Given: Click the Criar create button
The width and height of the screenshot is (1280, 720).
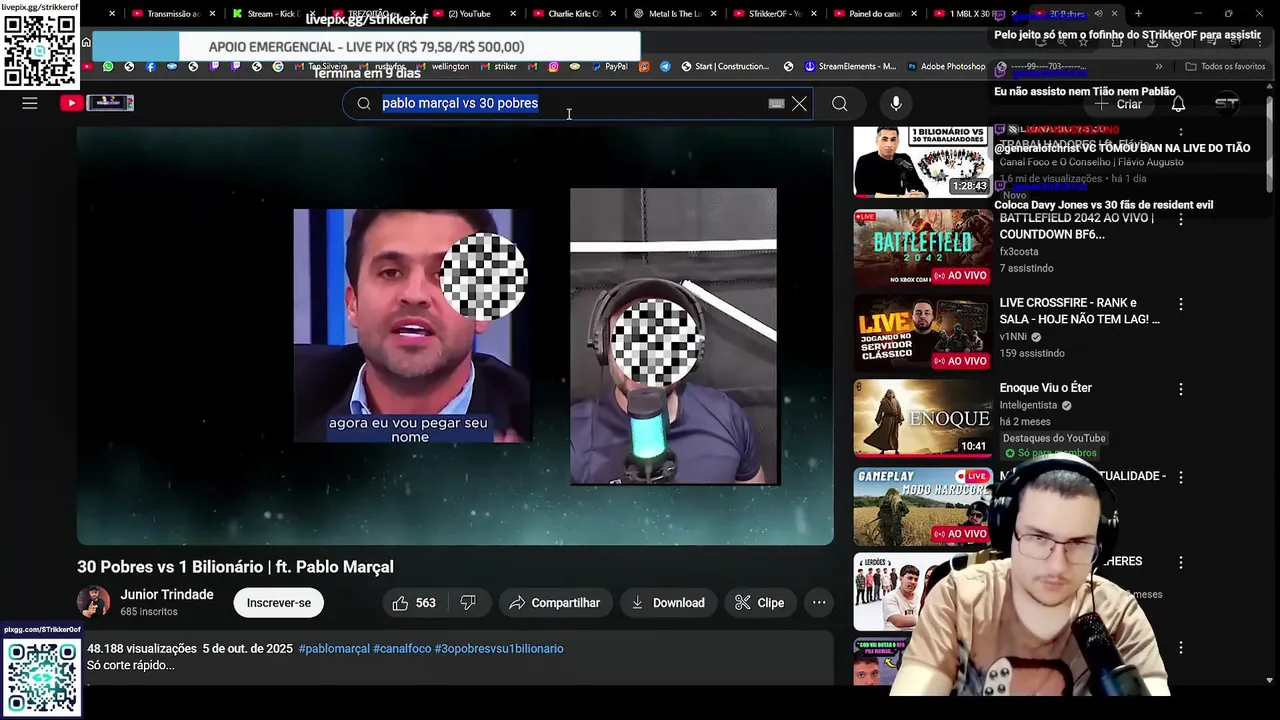Looking at the screenshot, I should coord(1119,104).
